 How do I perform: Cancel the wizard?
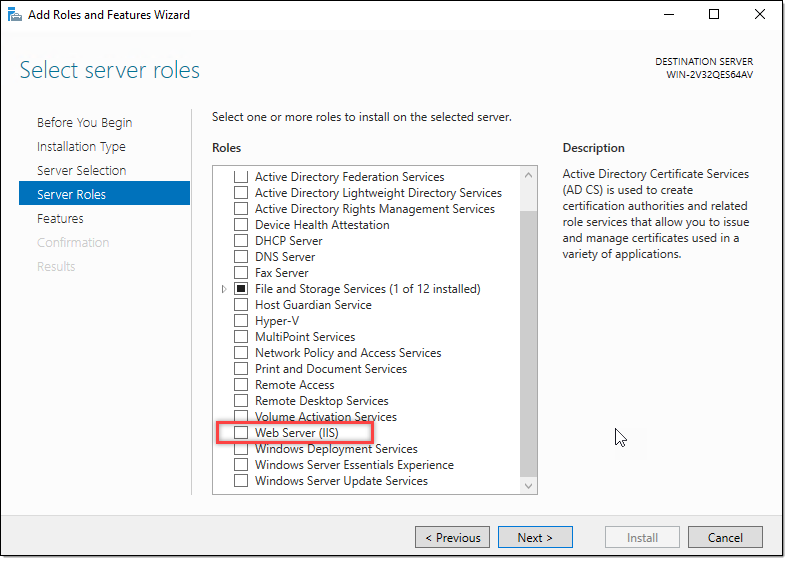point(725,537)
